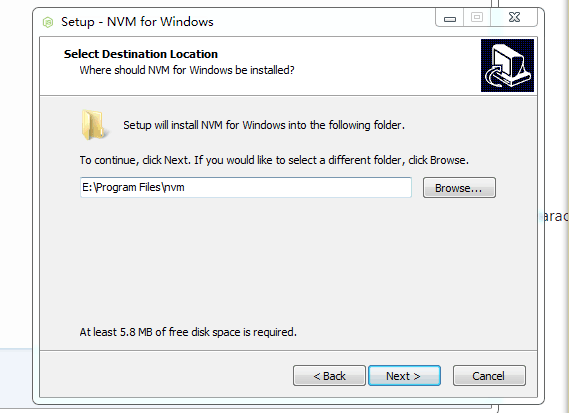Go back with the < Back button
The width and height of the screenshot is (569, 413).
329,376
